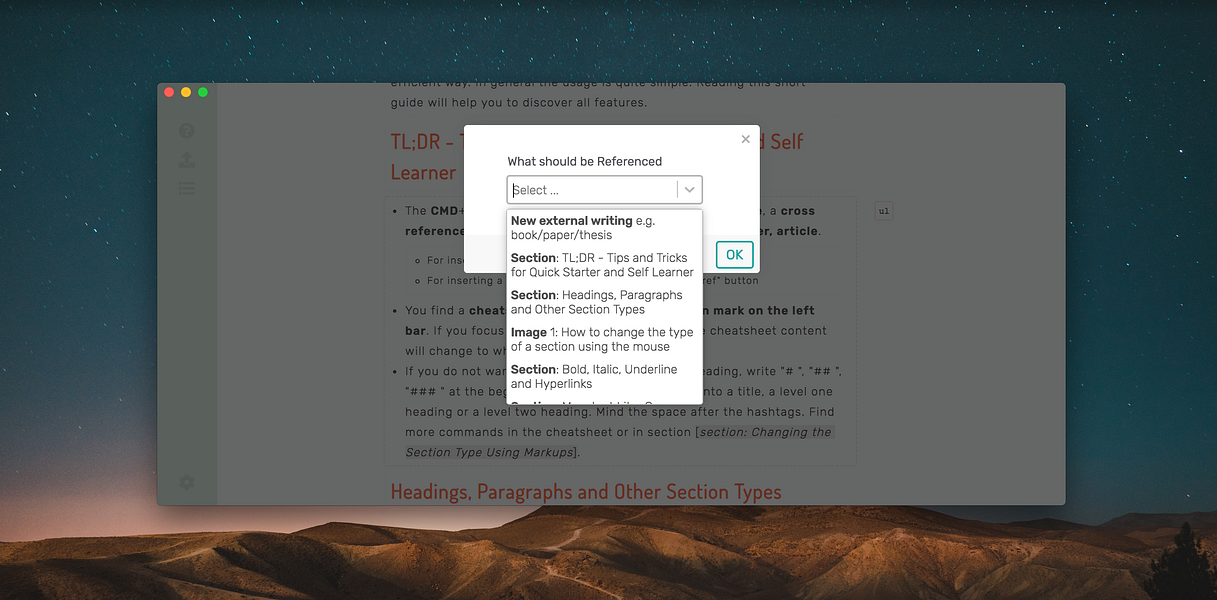Open the table of contents list icon

[186, 188]
